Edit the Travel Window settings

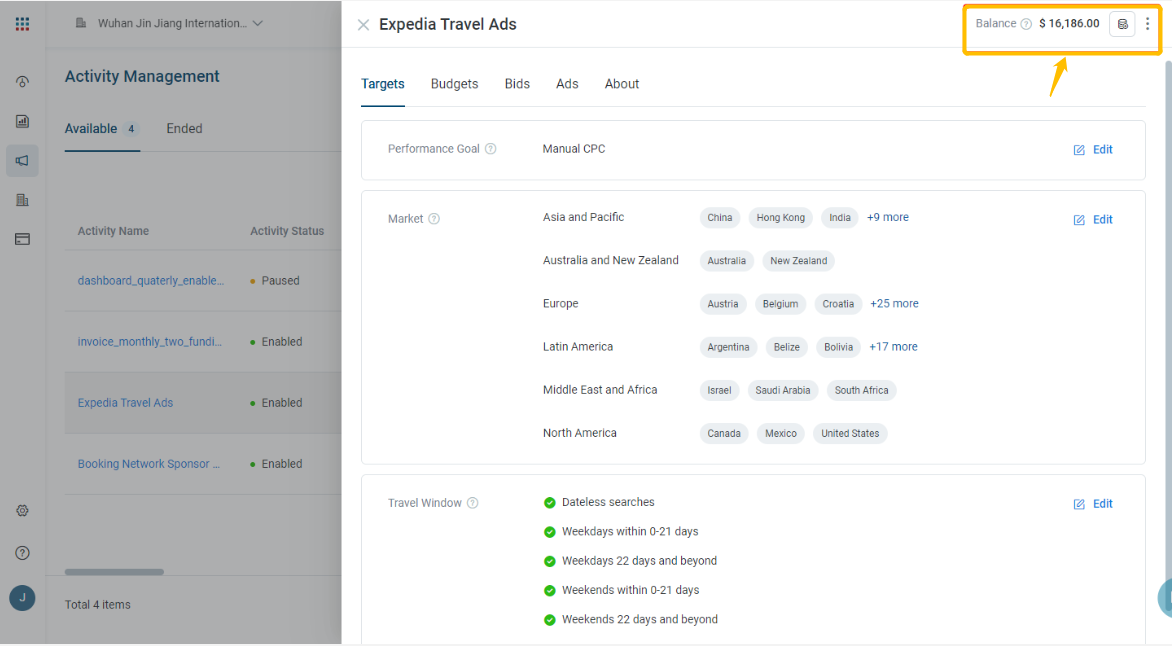pyautogui.click(x=1094, y=504)
